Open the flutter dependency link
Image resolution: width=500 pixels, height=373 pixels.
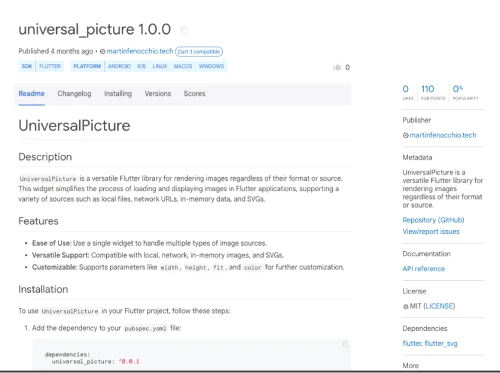click(412, 343)
